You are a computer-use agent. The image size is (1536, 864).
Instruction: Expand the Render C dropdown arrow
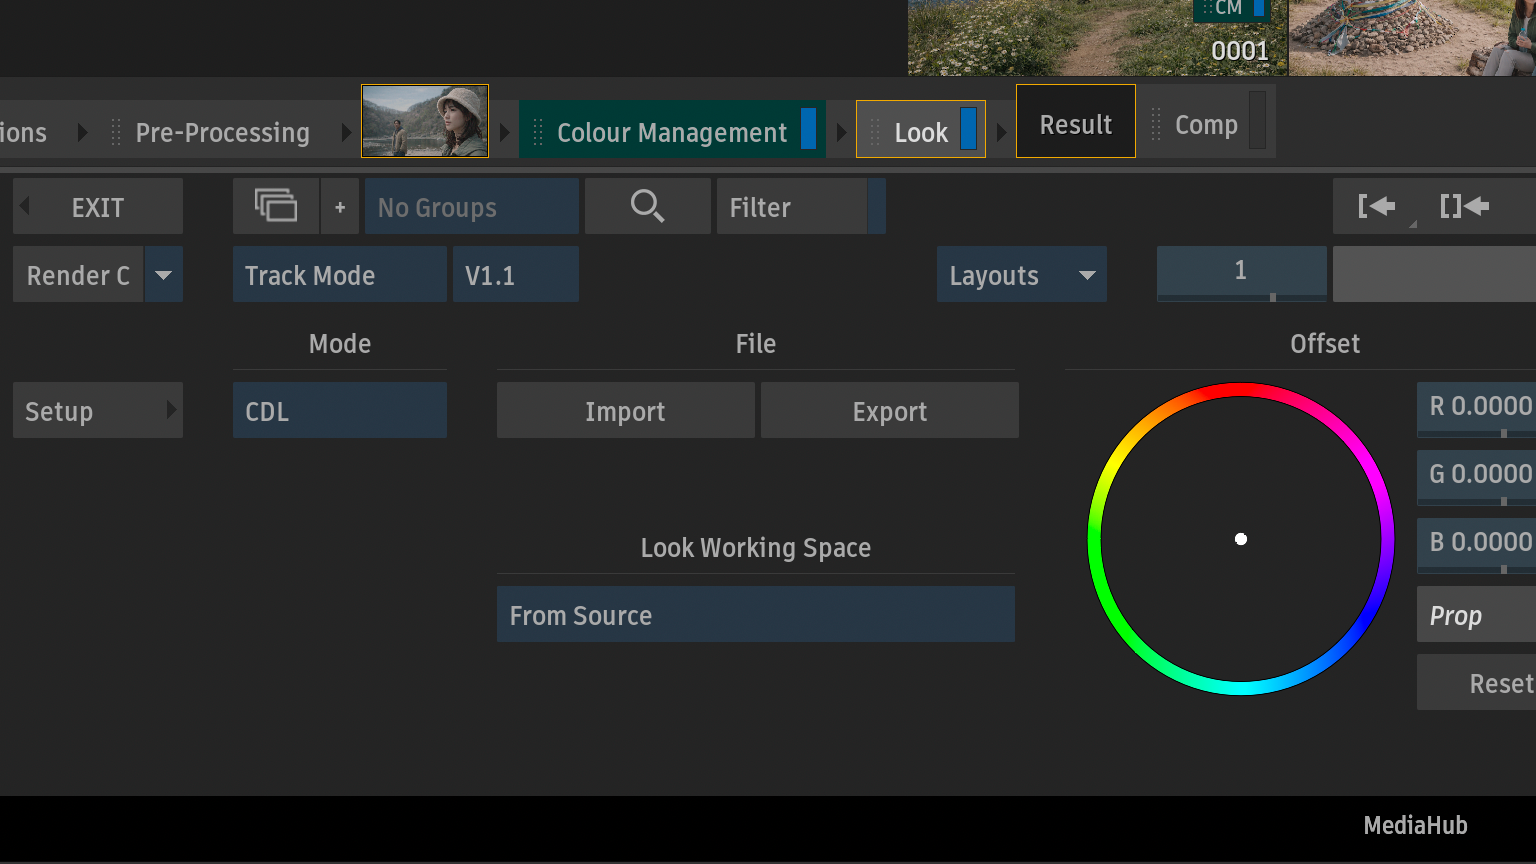click(164, 275)
